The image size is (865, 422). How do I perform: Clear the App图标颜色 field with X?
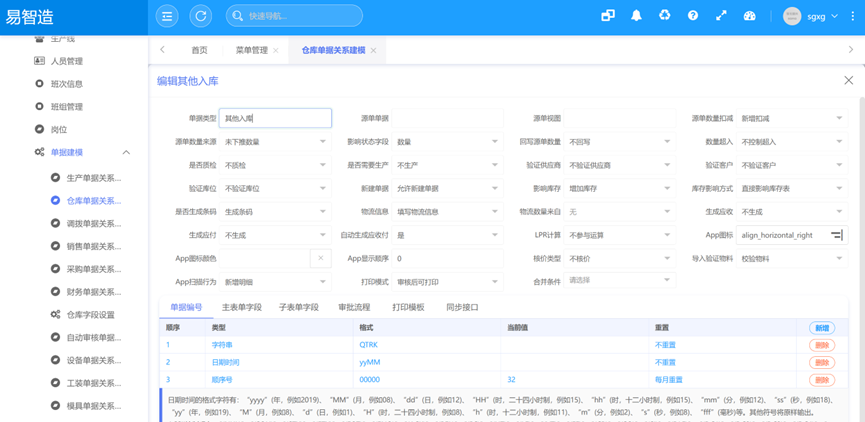click(x=321, y=258)
